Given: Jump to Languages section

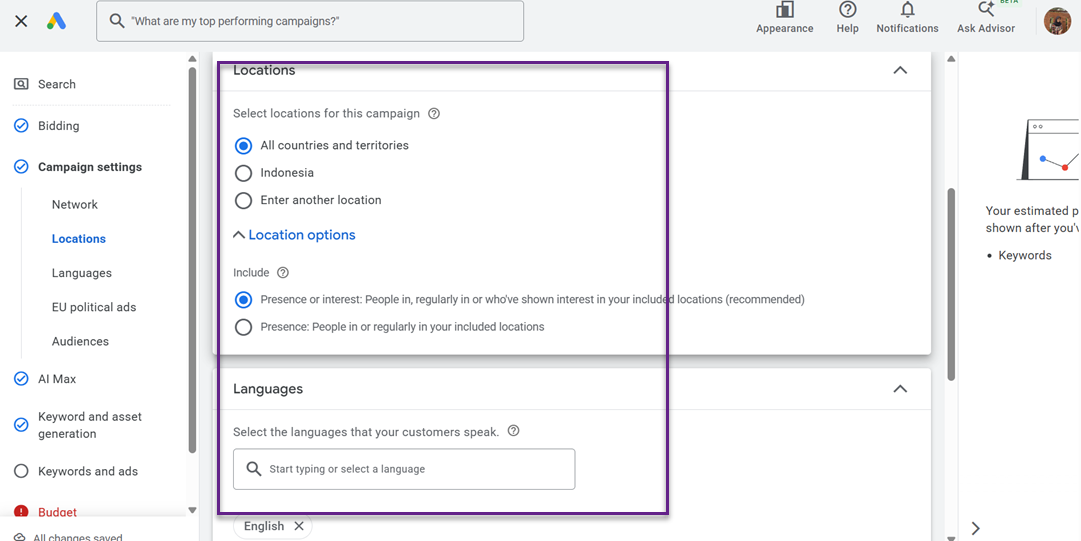Looking at the screenshot, I should pos(81,273).
